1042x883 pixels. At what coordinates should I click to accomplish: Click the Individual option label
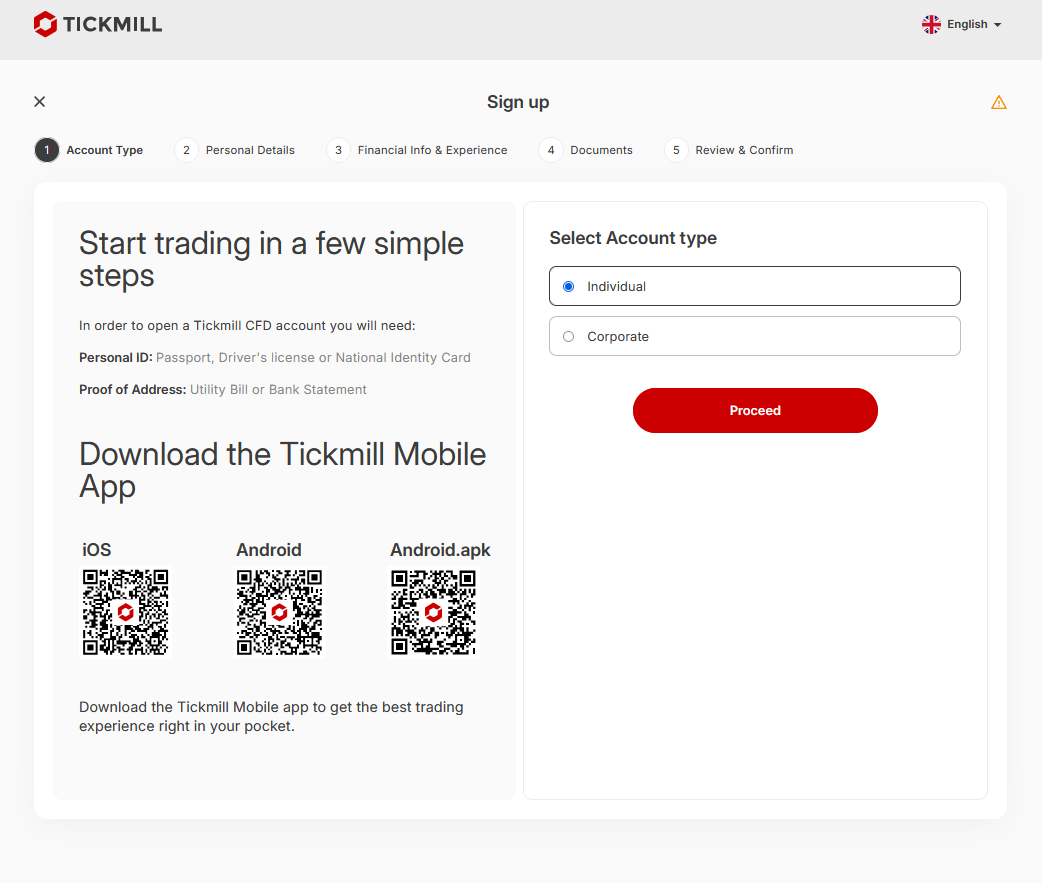click(616, 286)
